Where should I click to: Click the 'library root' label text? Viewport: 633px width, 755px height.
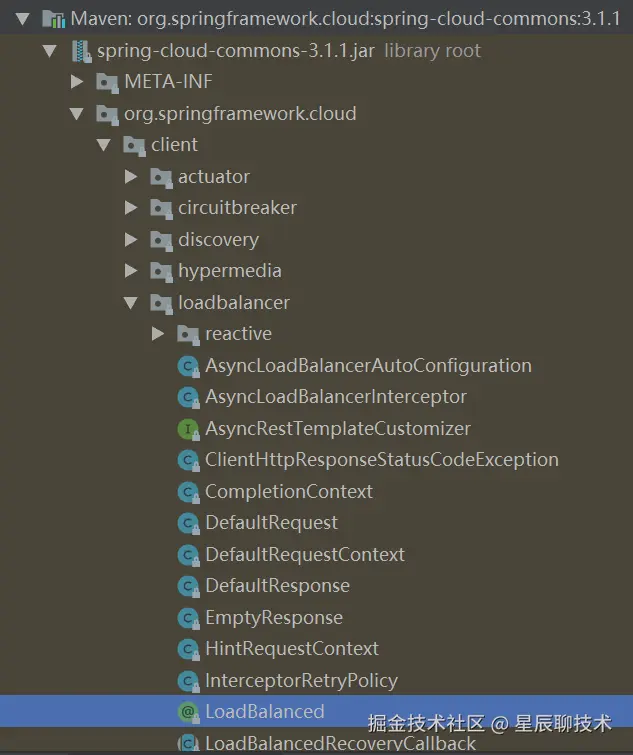pyautogui.click(x=432, y=51)
